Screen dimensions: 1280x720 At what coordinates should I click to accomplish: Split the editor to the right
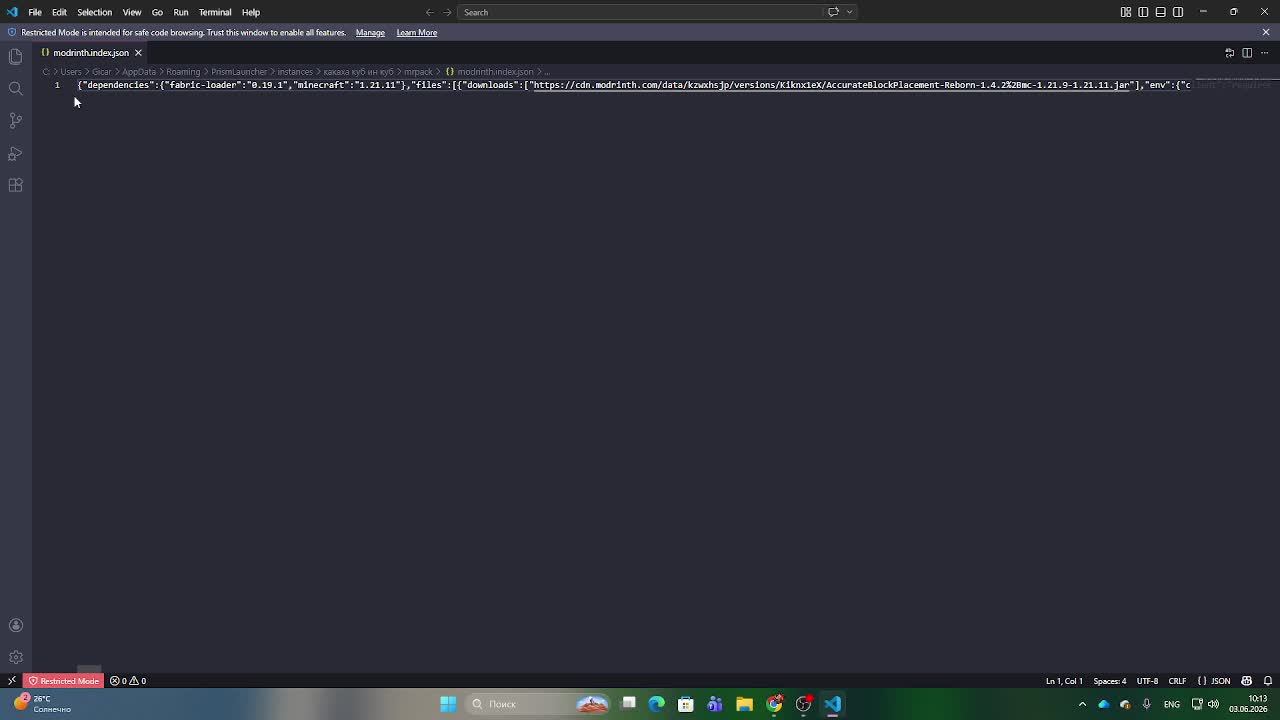1247,53
